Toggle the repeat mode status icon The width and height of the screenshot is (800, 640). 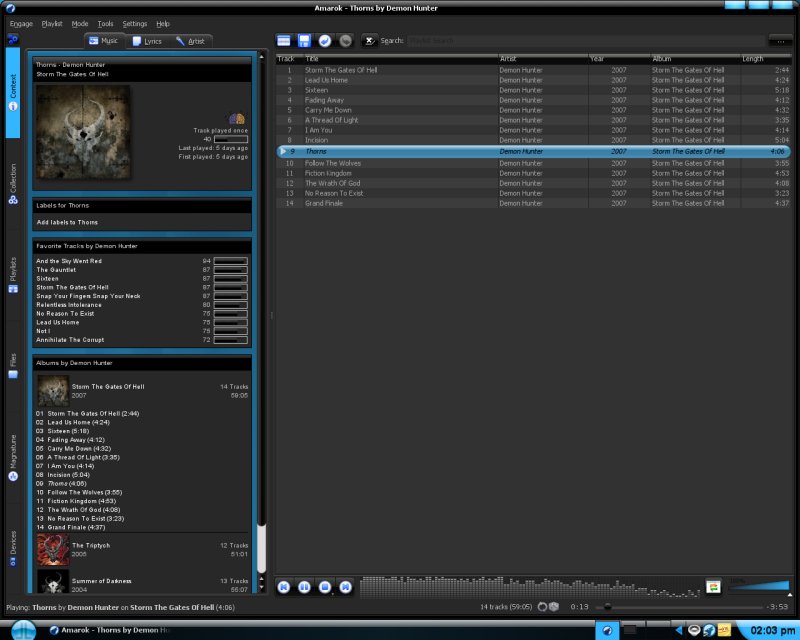542,607
